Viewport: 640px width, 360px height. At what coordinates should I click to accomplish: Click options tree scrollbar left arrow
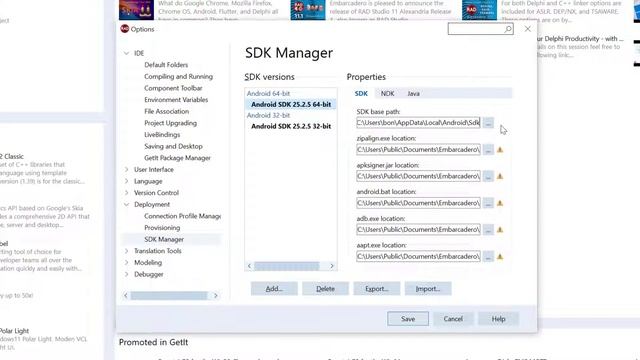point(126,296)
